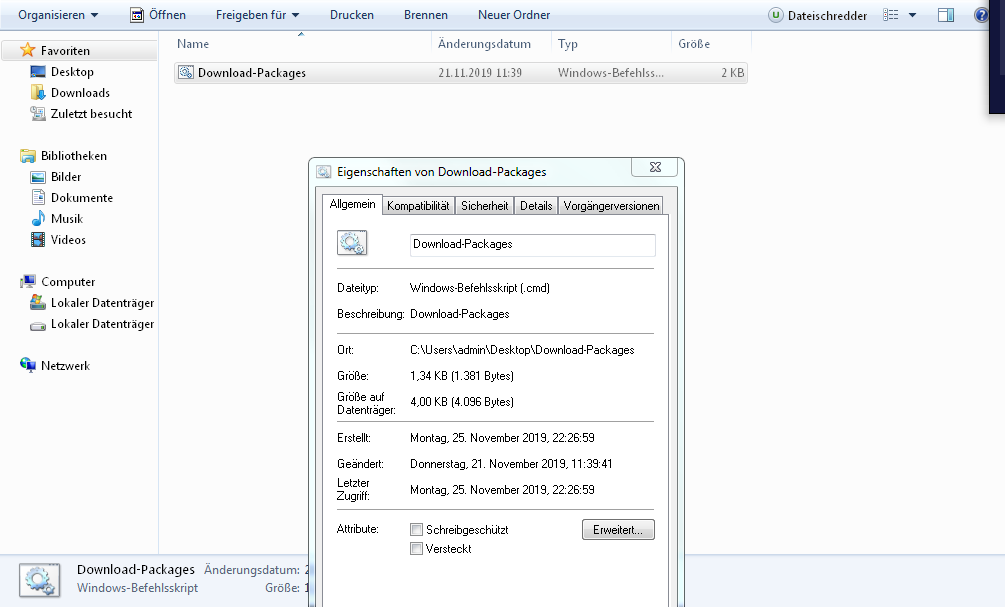Click the Musik note icon
Viewport: 1005px width, 607px height.
38,219
